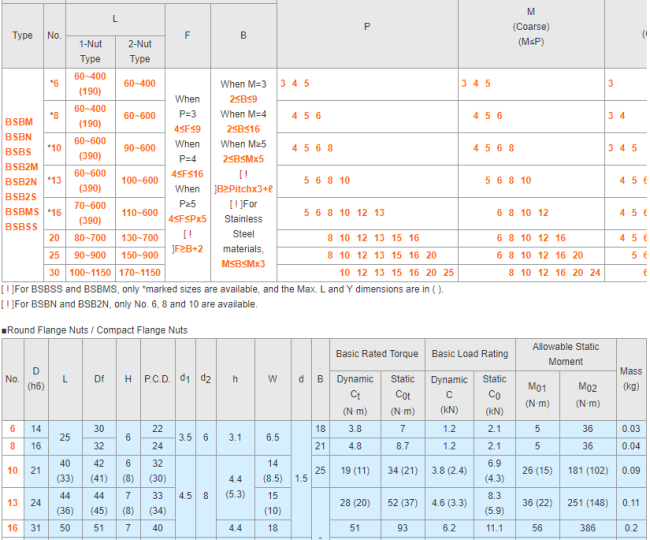Select the 170~1150 length range cell
The width and height of the screenshot is (650, 540).
pyautogui.click(x=140, y=272)
